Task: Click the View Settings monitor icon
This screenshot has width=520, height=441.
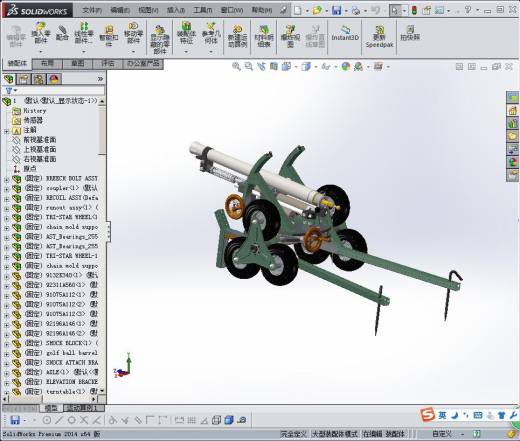Action: pos(378,67)
